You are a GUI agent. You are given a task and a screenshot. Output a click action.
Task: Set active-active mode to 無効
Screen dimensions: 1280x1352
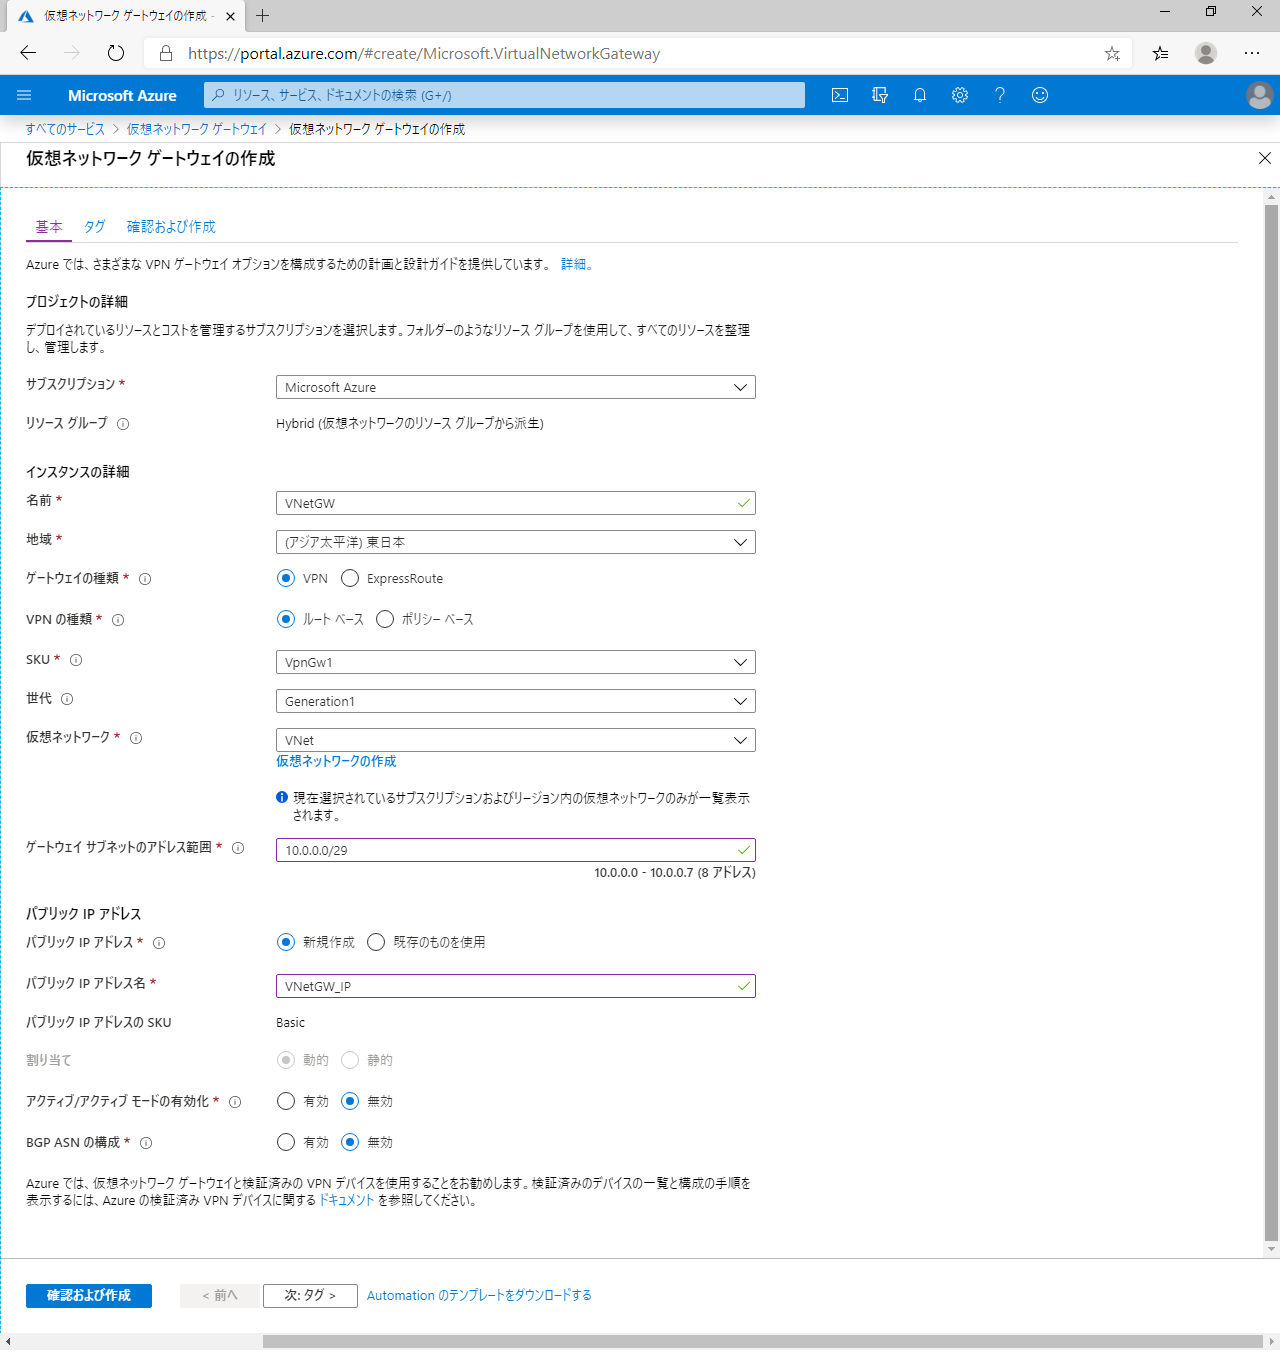(350, 1101)
